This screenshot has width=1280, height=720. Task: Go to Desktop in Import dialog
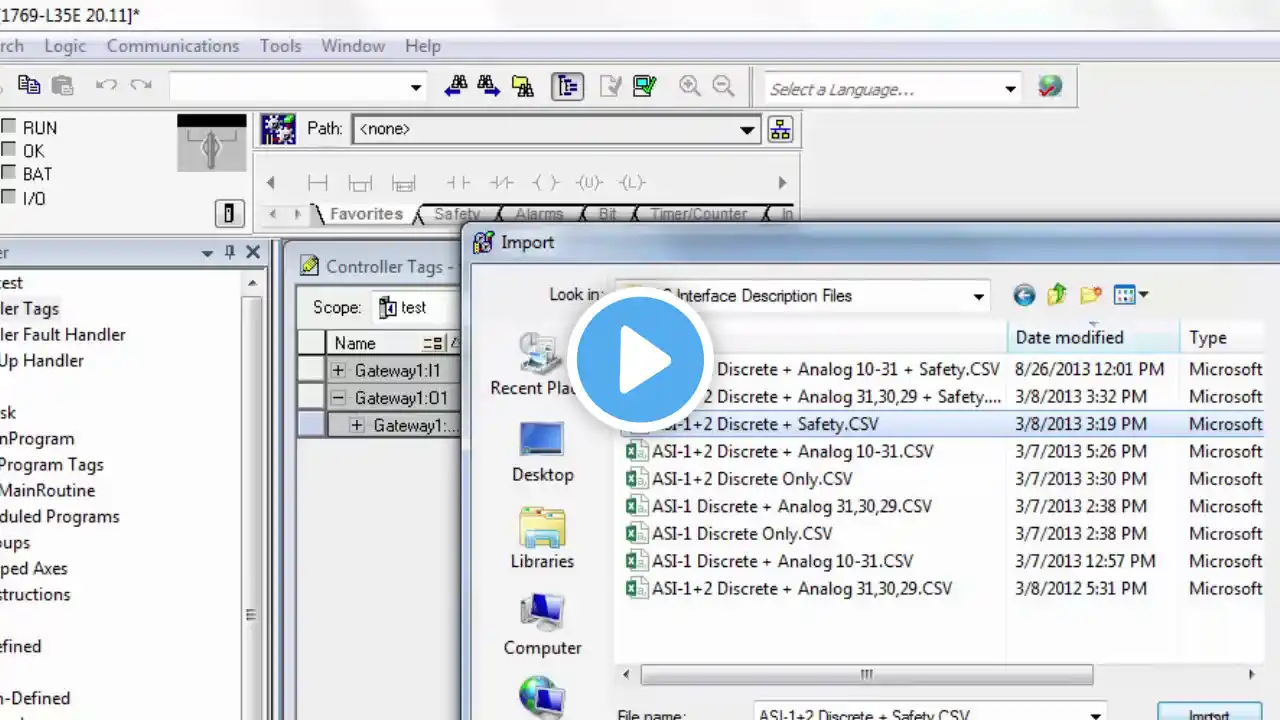click(543, 452)
